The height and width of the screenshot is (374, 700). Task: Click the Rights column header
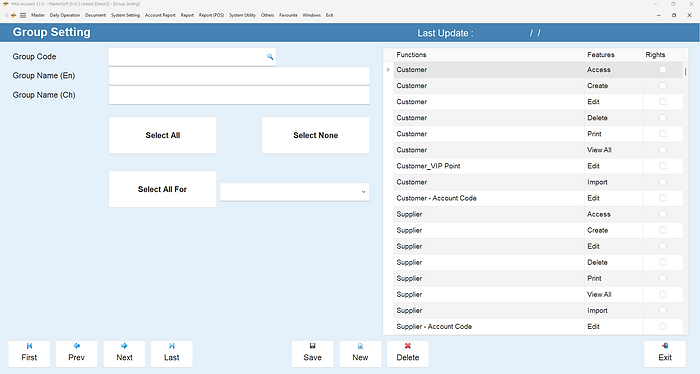662,54
